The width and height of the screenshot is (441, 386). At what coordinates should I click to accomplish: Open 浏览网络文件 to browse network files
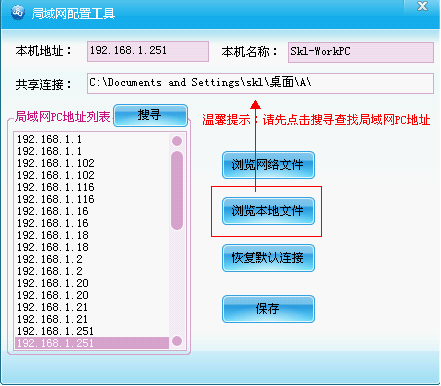click(268, 165)
